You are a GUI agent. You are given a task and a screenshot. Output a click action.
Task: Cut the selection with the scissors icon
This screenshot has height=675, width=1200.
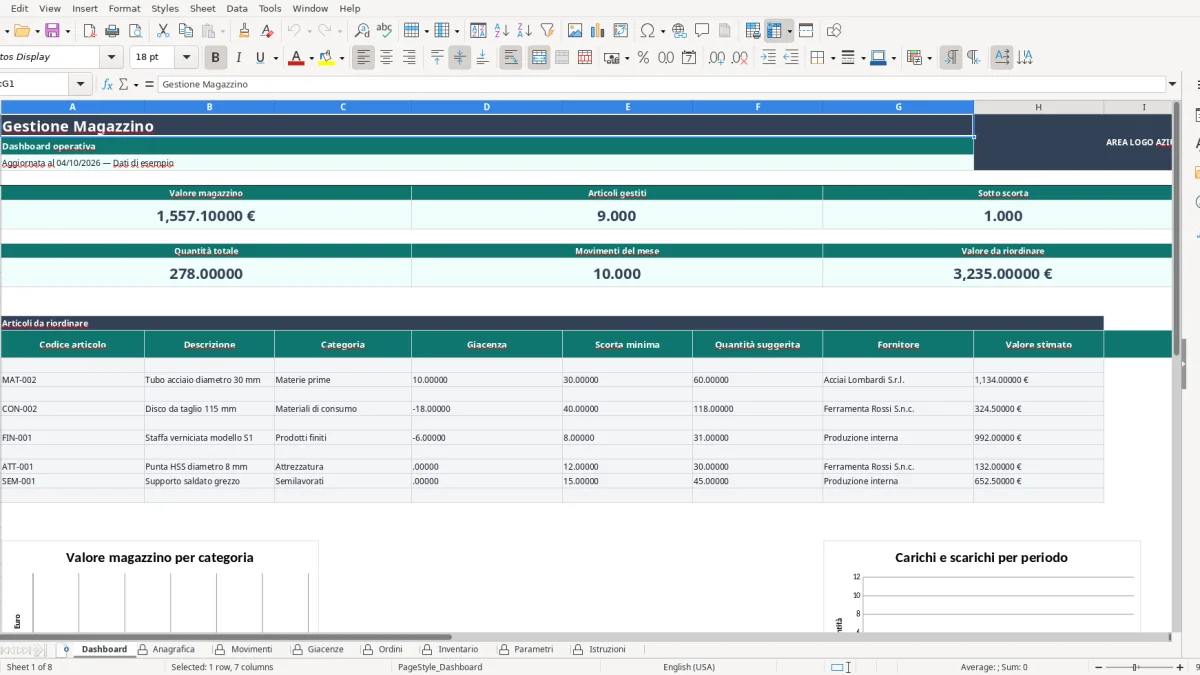(163, 31)
